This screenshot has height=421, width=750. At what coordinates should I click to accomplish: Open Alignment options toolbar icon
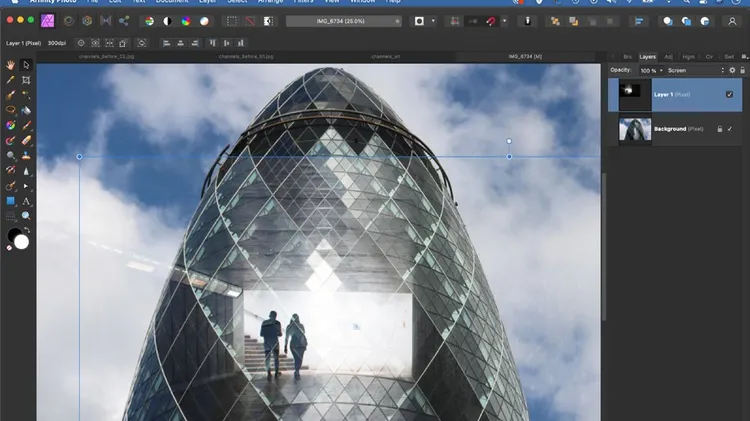[639, 21]
